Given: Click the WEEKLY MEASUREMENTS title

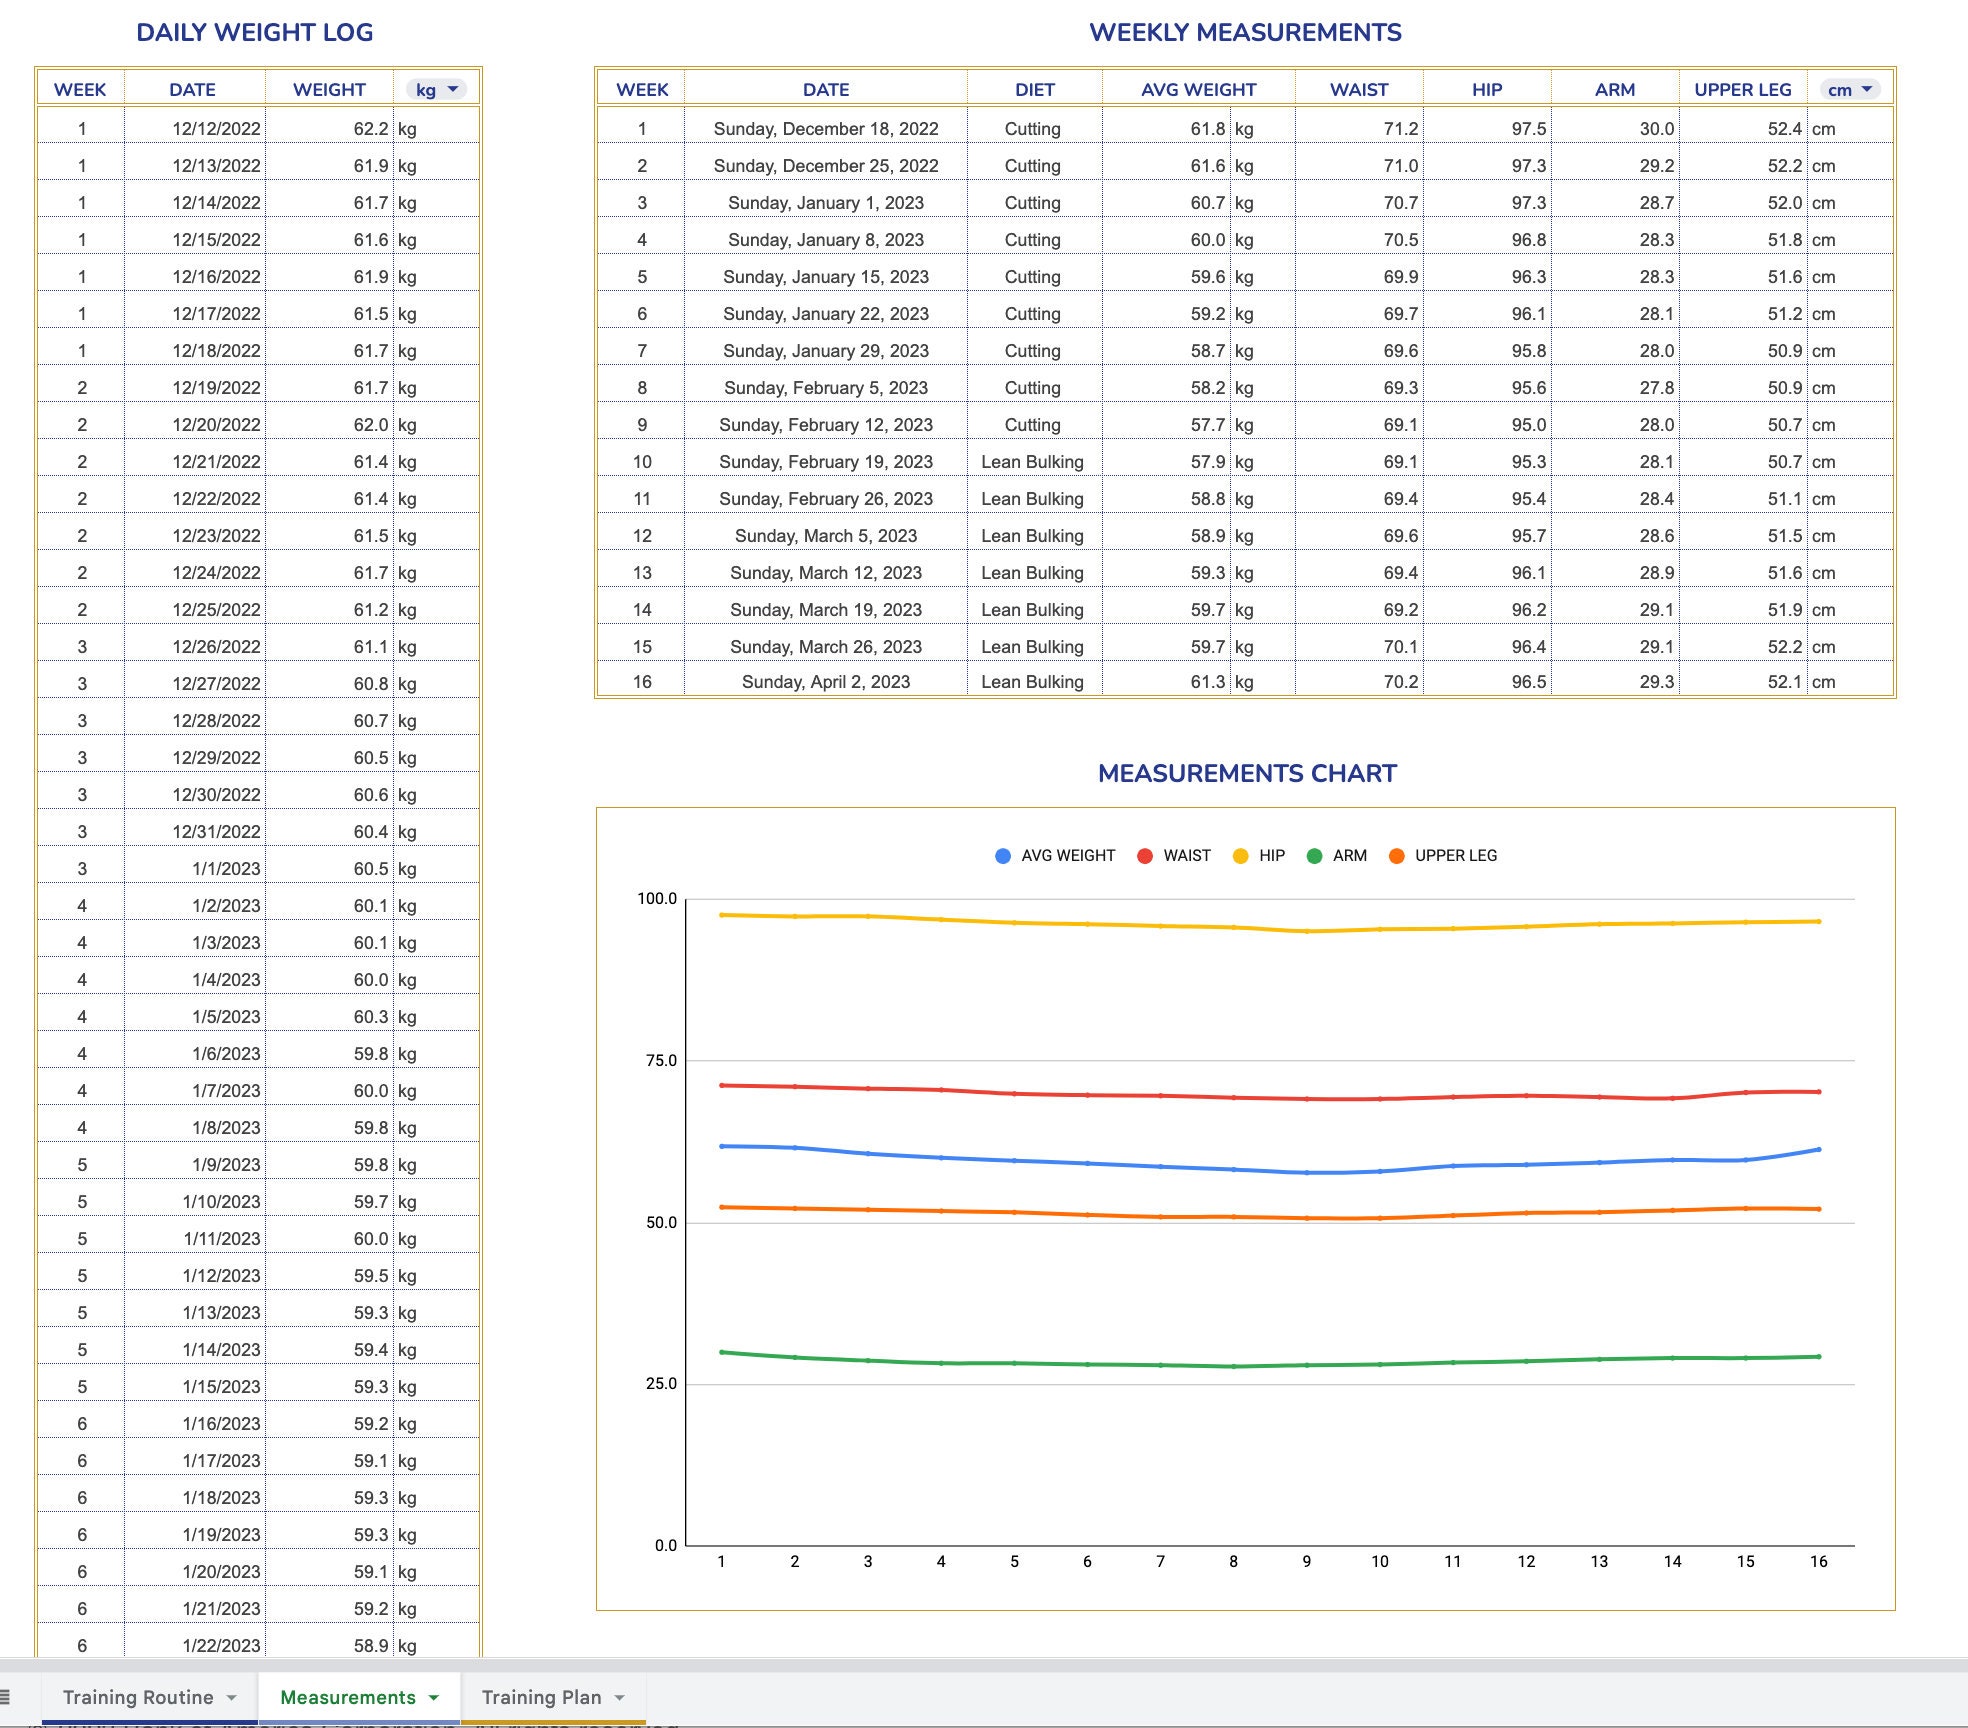Looking at the screenshot, I should click(1247, 31).
